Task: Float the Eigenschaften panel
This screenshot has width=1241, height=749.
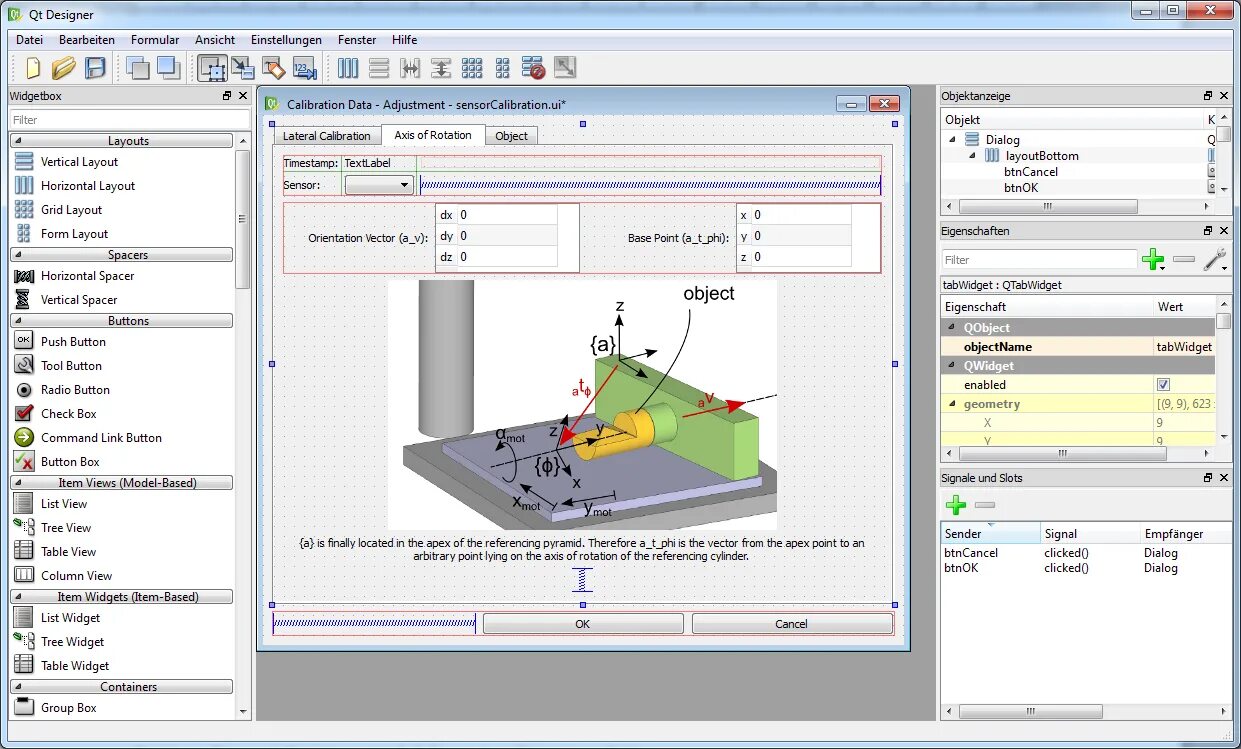Action: 1208,231
